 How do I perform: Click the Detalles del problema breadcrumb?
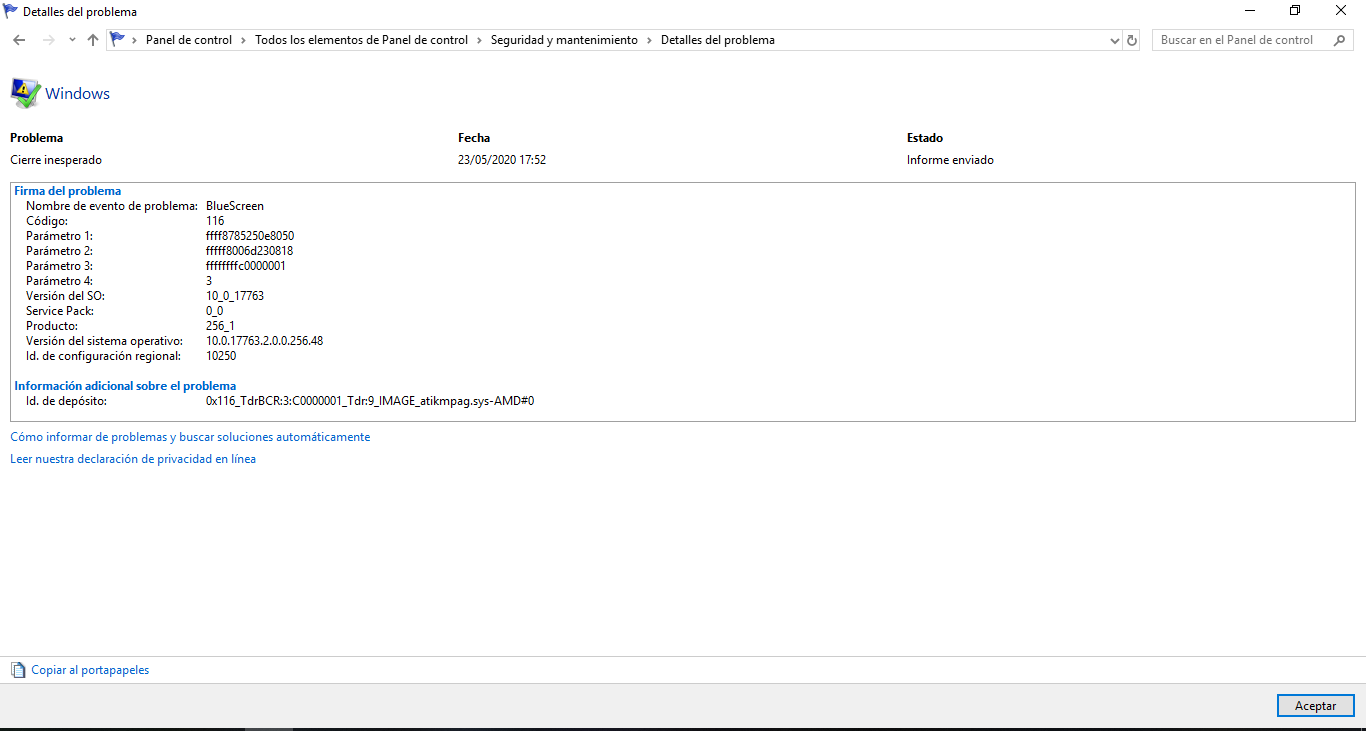[718, 40]
